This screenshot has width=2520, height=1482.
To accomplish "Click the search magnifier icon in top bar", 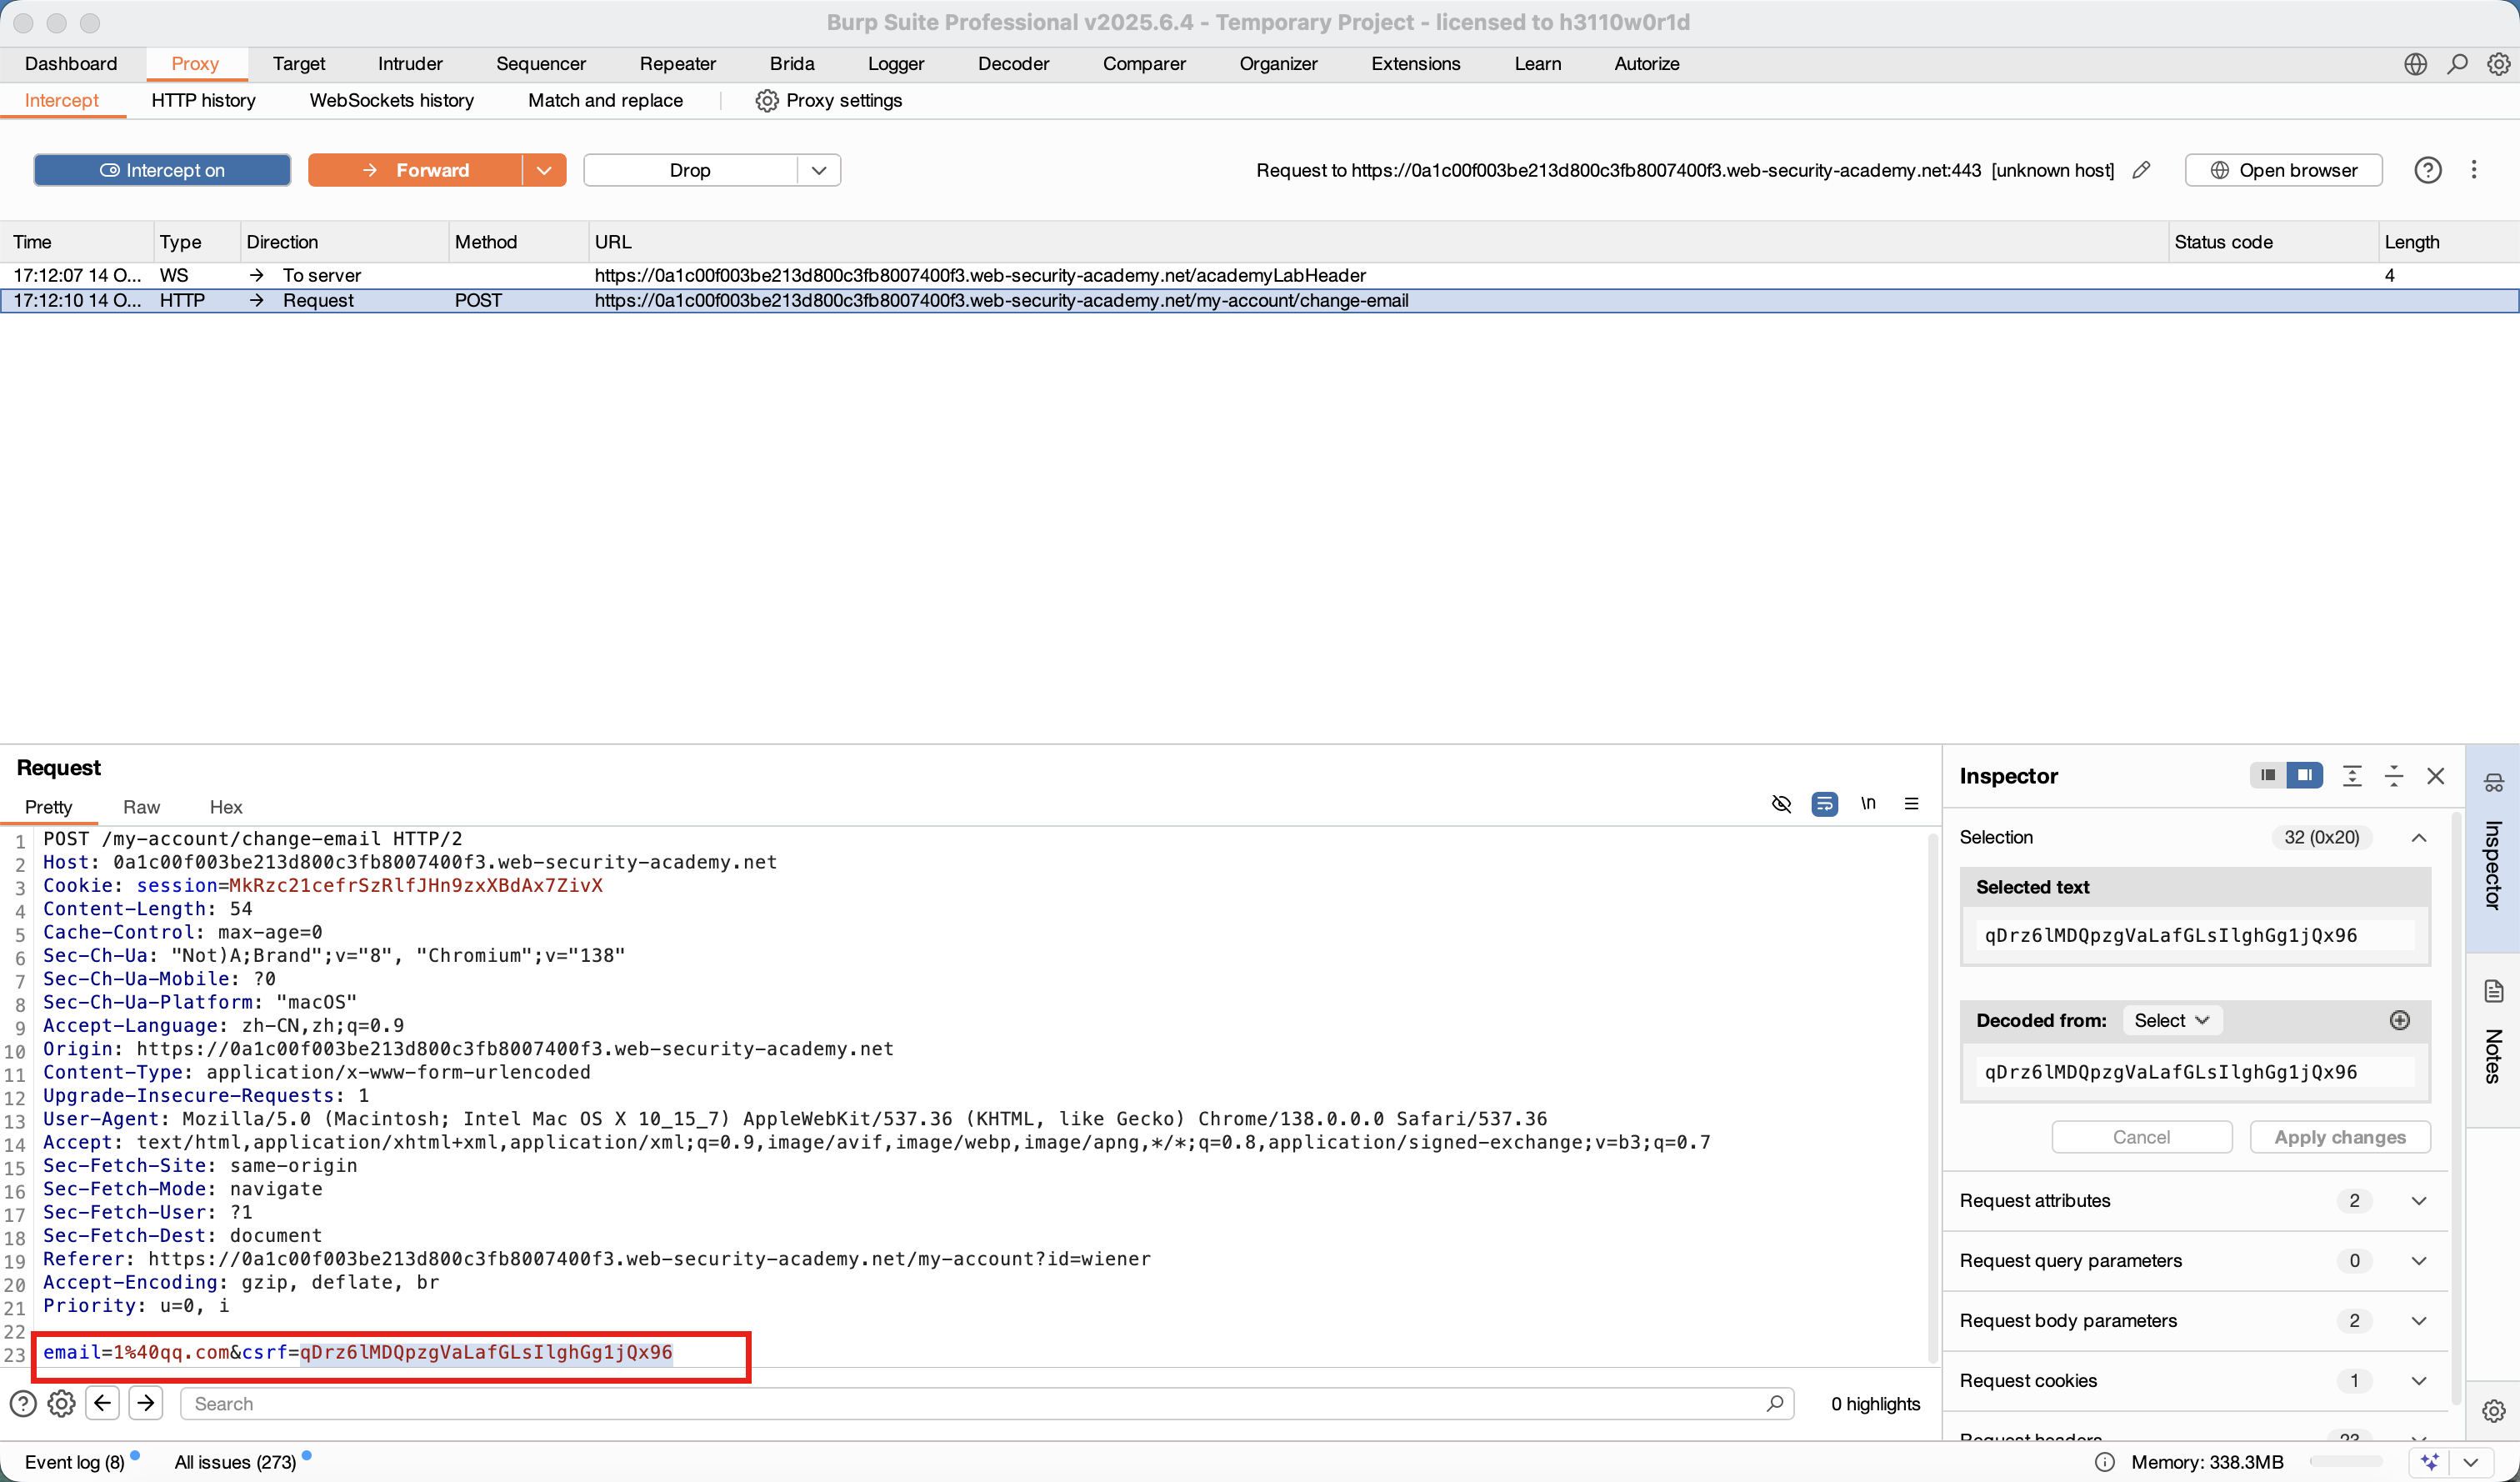I will (2457, 64).
